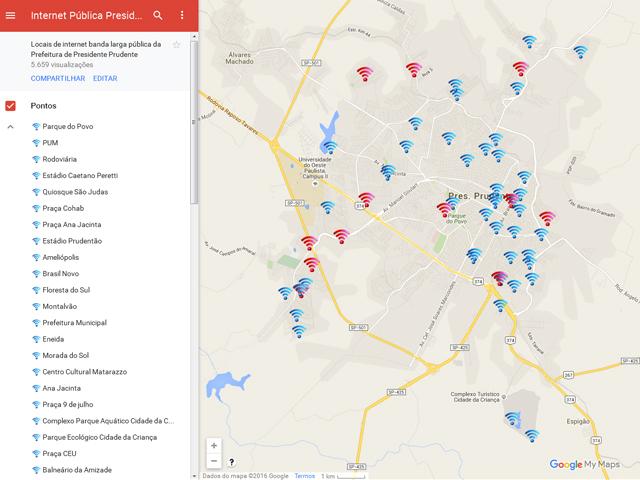Viewport: 640px width, 480px height.
Task: Click the sidebar vertical scrollbar thumb
Action: [194, 122]
